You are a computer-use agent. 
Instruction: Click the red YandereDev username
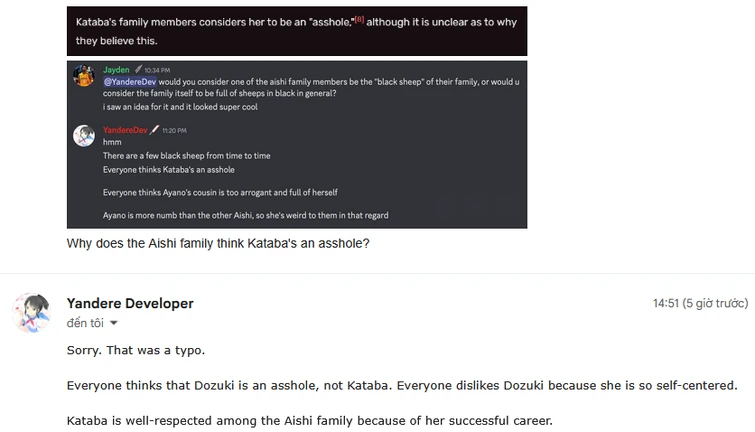click(125, 130)
